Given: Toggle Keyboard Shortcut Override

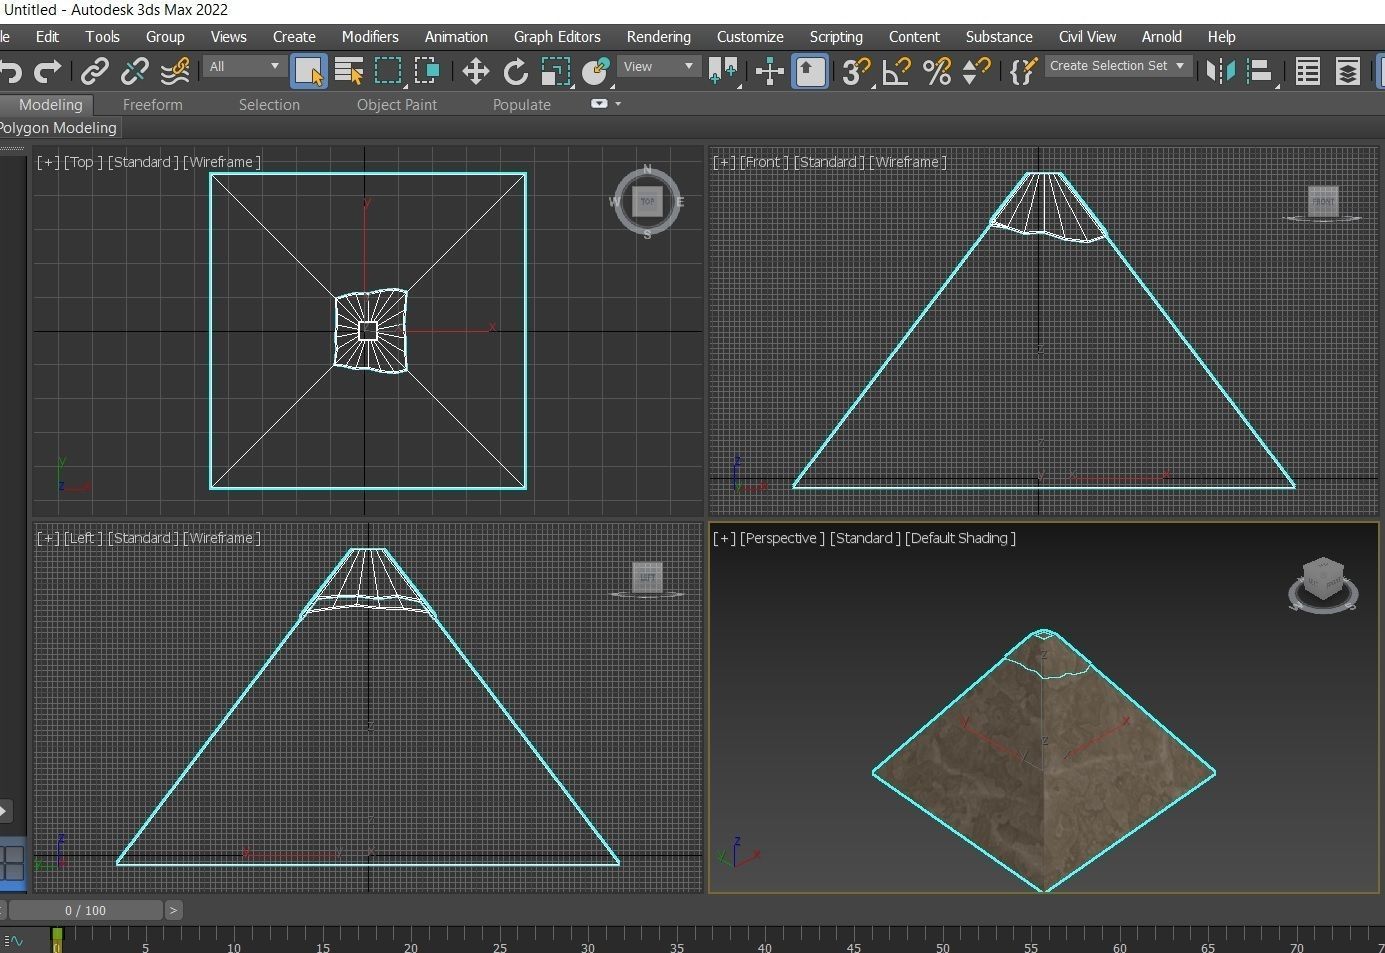Looking at the screenshot, I should pos(810,71).
